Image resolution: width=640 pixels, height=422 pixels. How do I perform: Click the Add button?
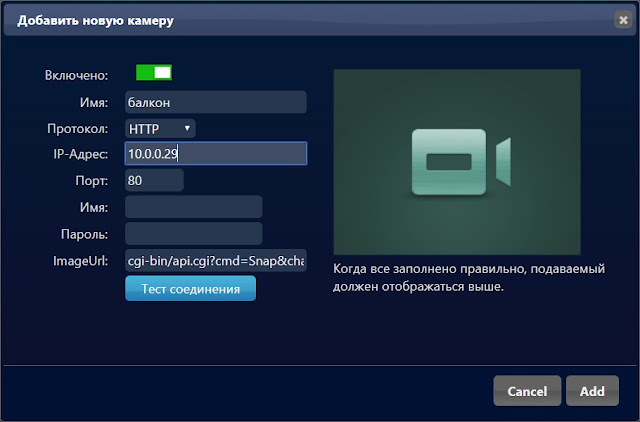tap(592, 391)
